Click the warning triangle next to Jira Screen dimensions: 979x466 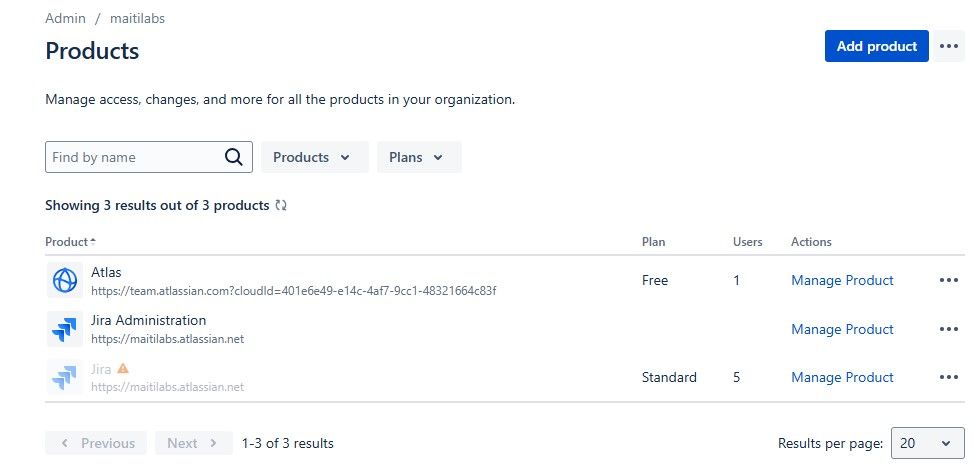pos(123,369)
